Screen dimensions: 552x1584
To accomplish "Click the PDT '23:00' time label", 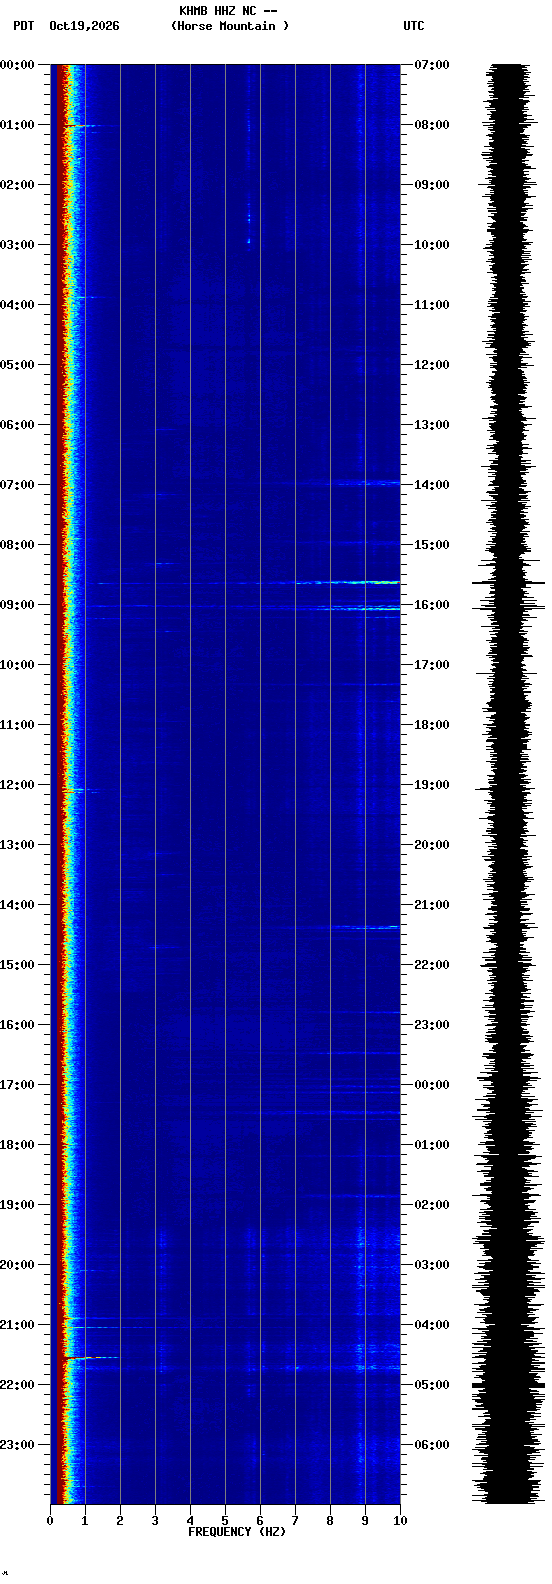I will point(17,1445).
